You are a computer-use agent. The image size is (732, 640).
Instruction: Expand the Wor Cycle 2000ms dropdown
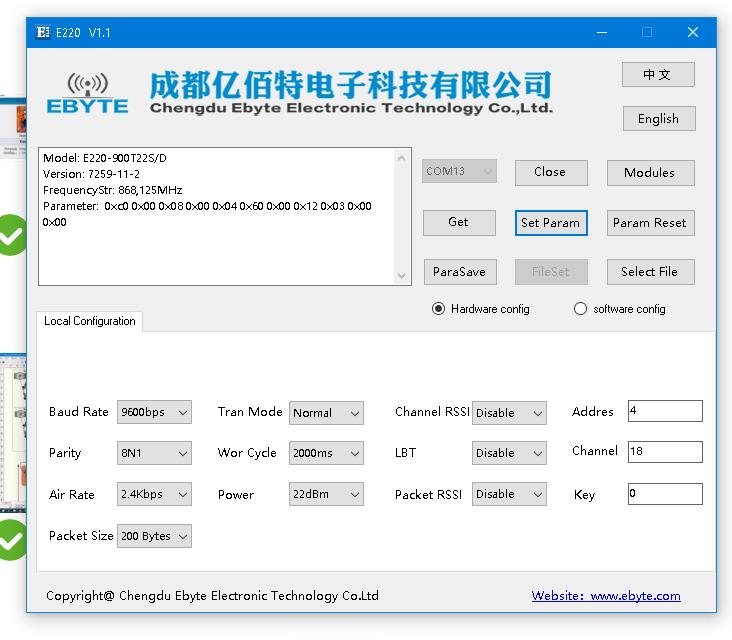pos(326,453)
